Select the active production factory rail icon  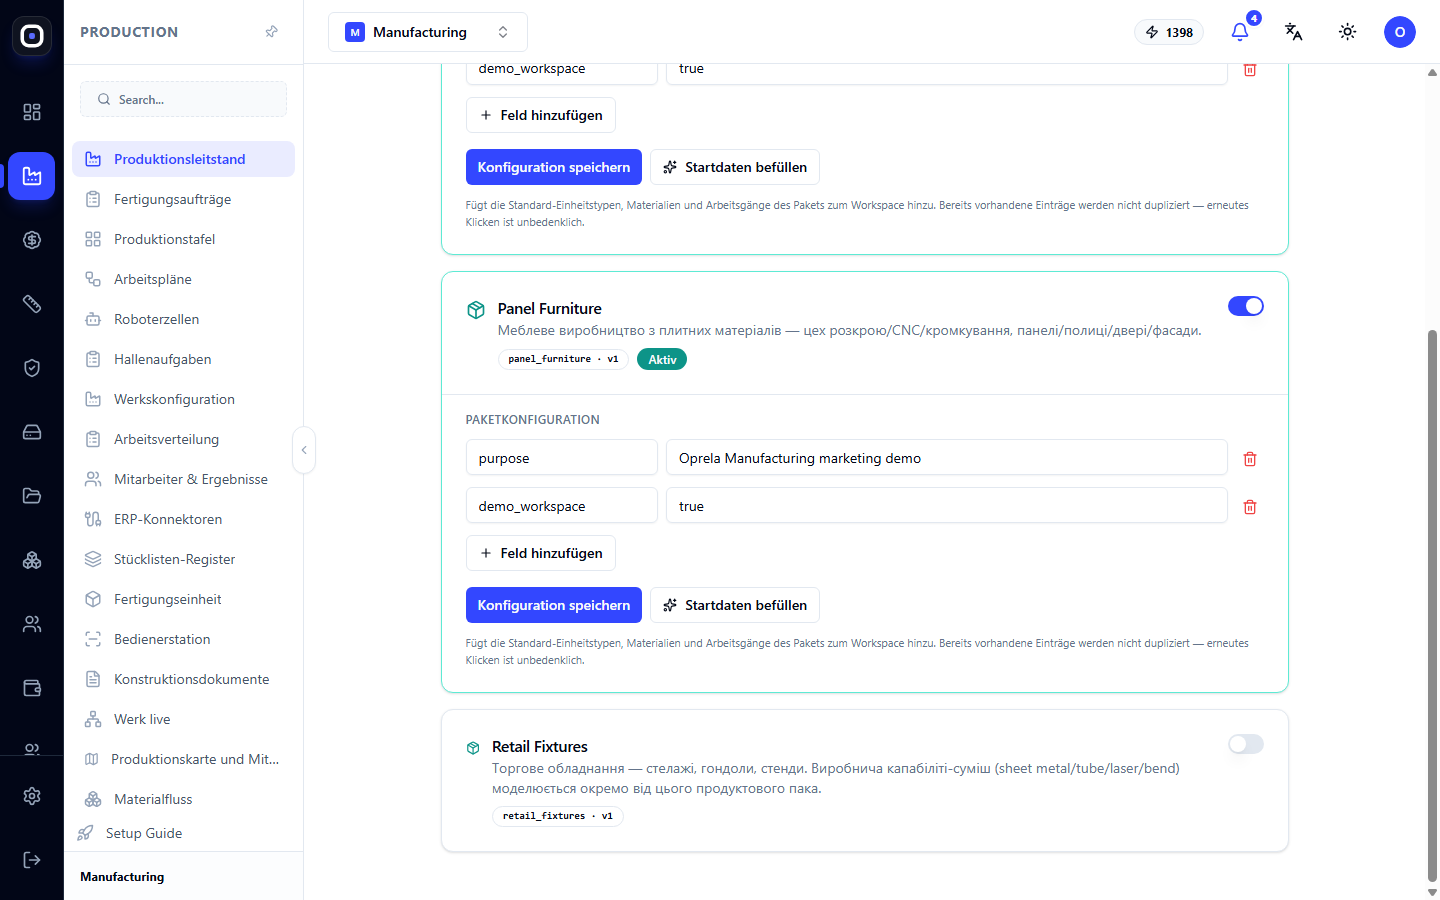pos(32,176)
